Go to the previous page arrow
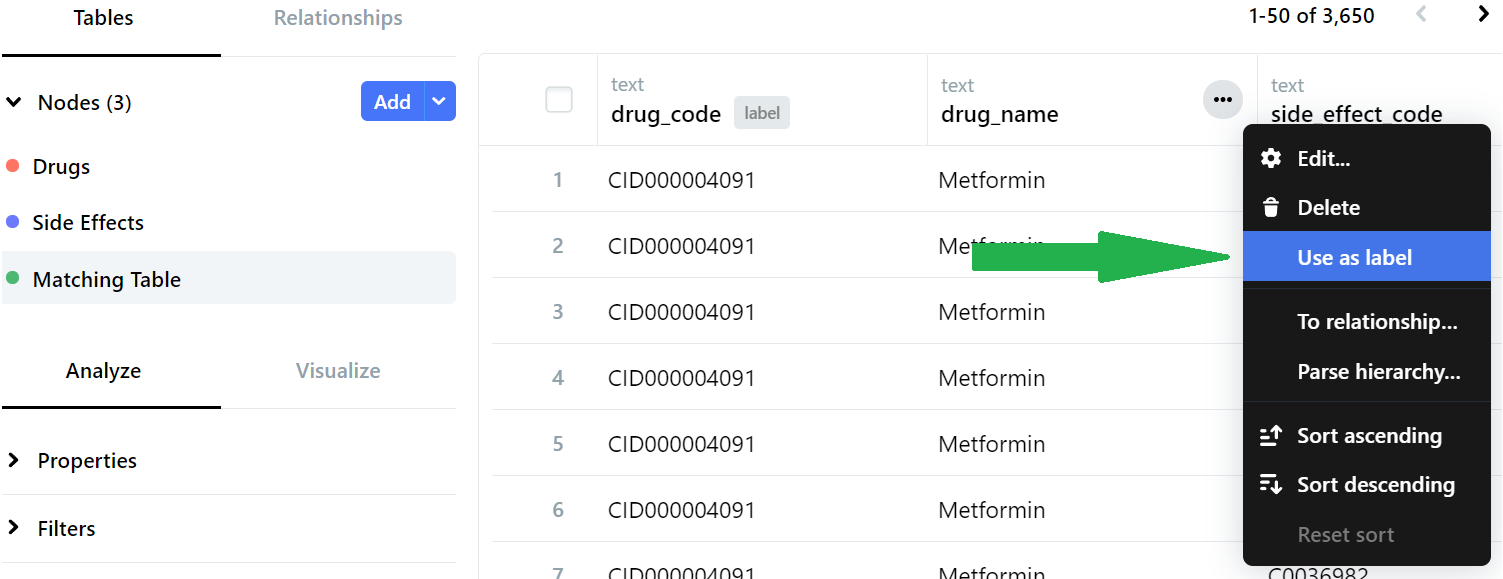This screenshot has width=1503, height=579. click(x=1422, y=15)
